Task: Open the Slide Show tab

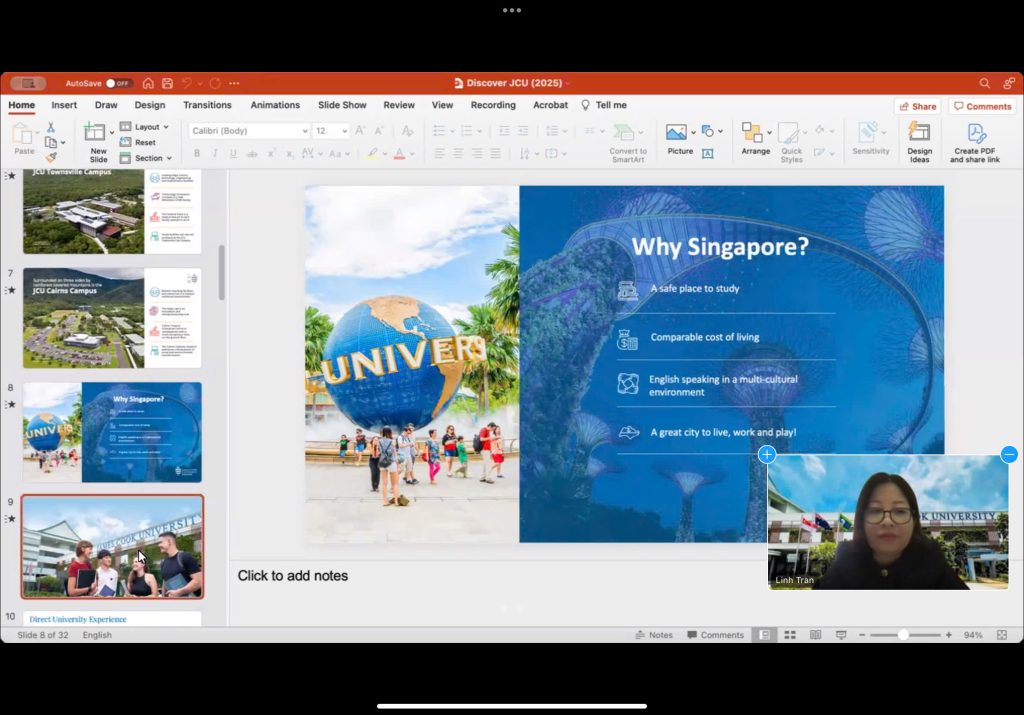Action: [x=342, y=105]
